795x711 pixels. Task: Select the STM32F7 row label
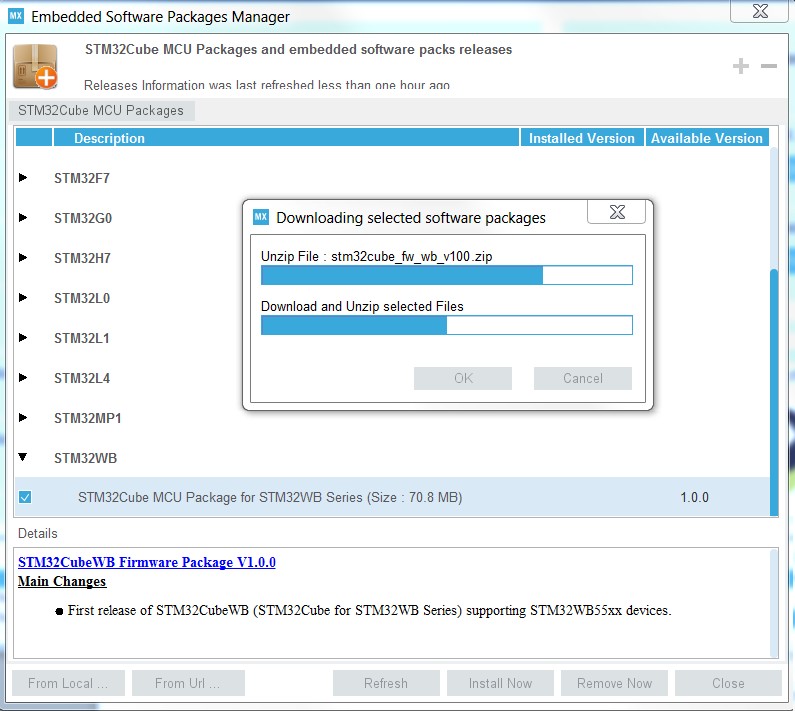[82, 179]
